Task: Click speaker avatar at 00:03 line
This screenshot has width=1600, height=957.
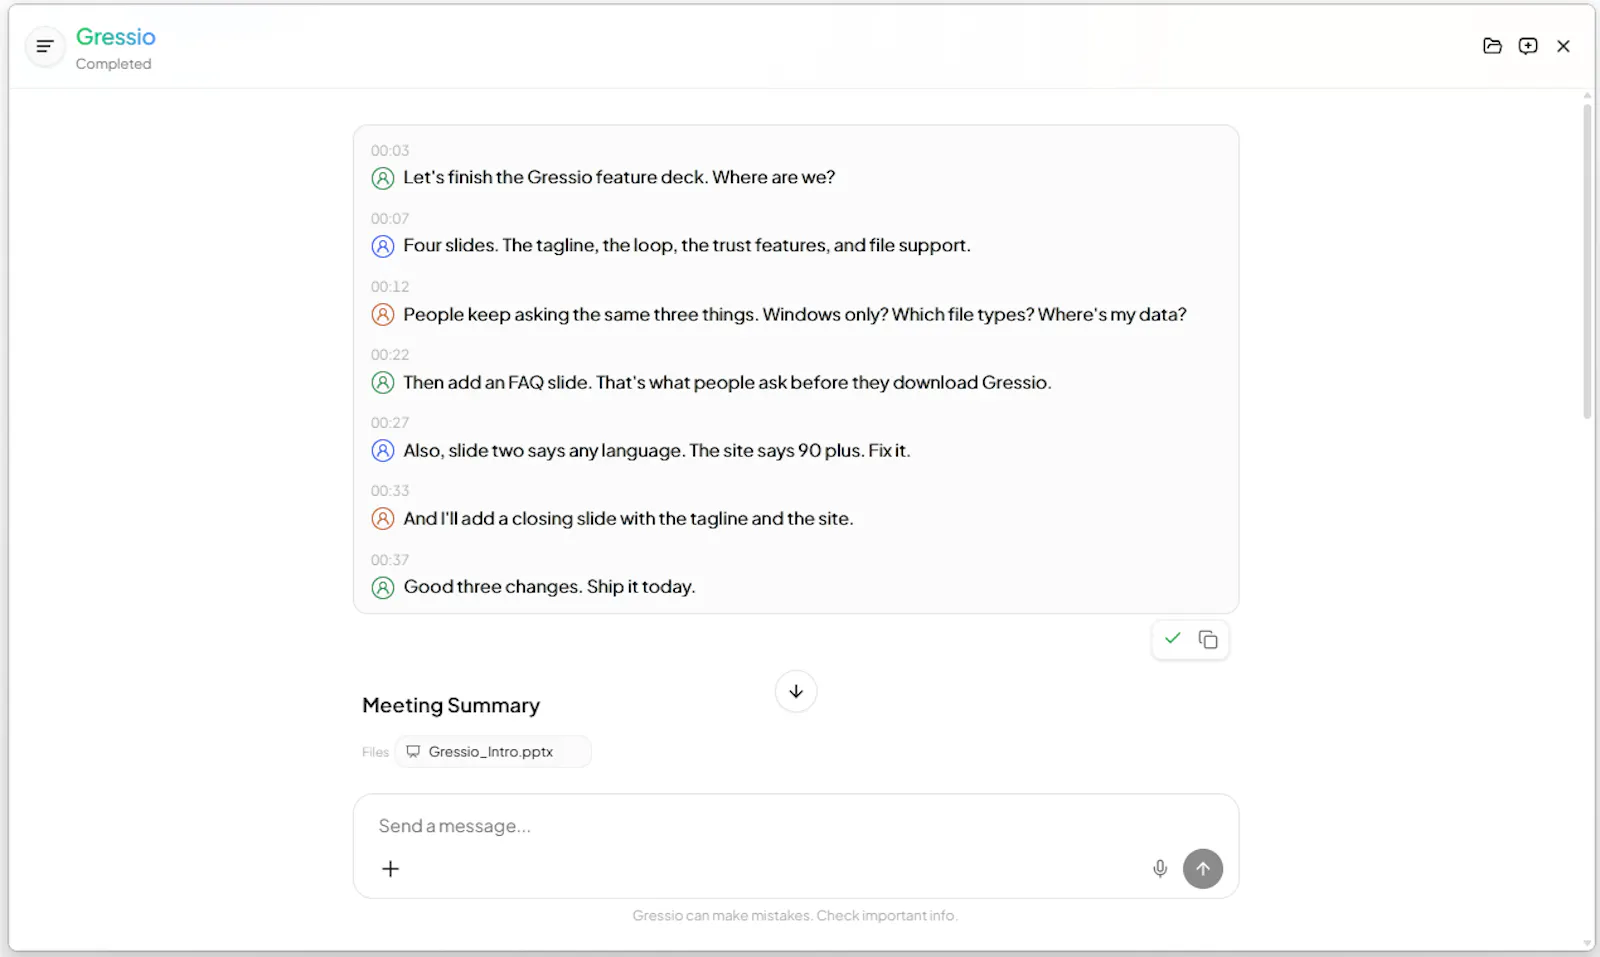Action: [383, 178]
